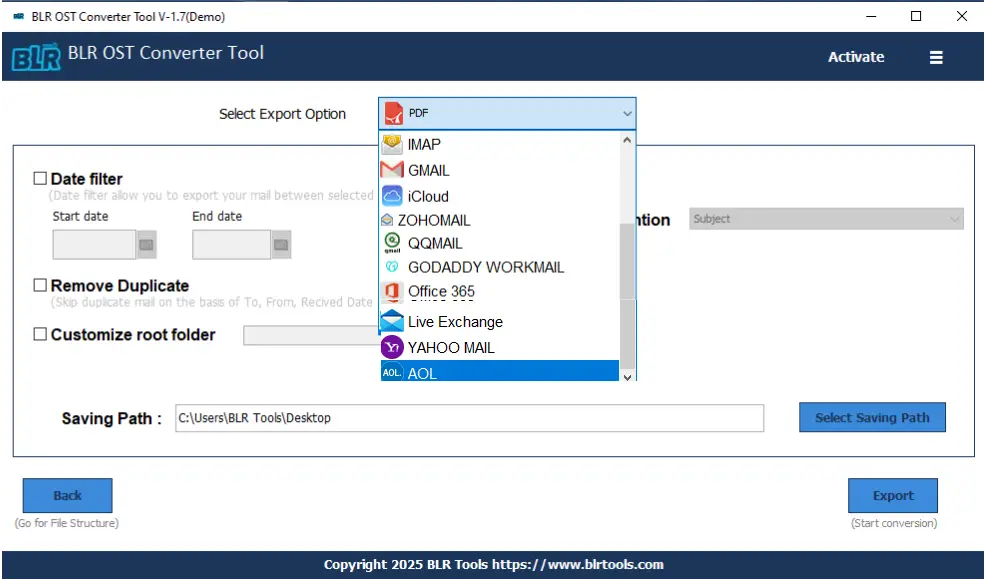Toggle the Remove Duplicate checkbox
This screenshot has height=579, width=985.
click(40, 286)
